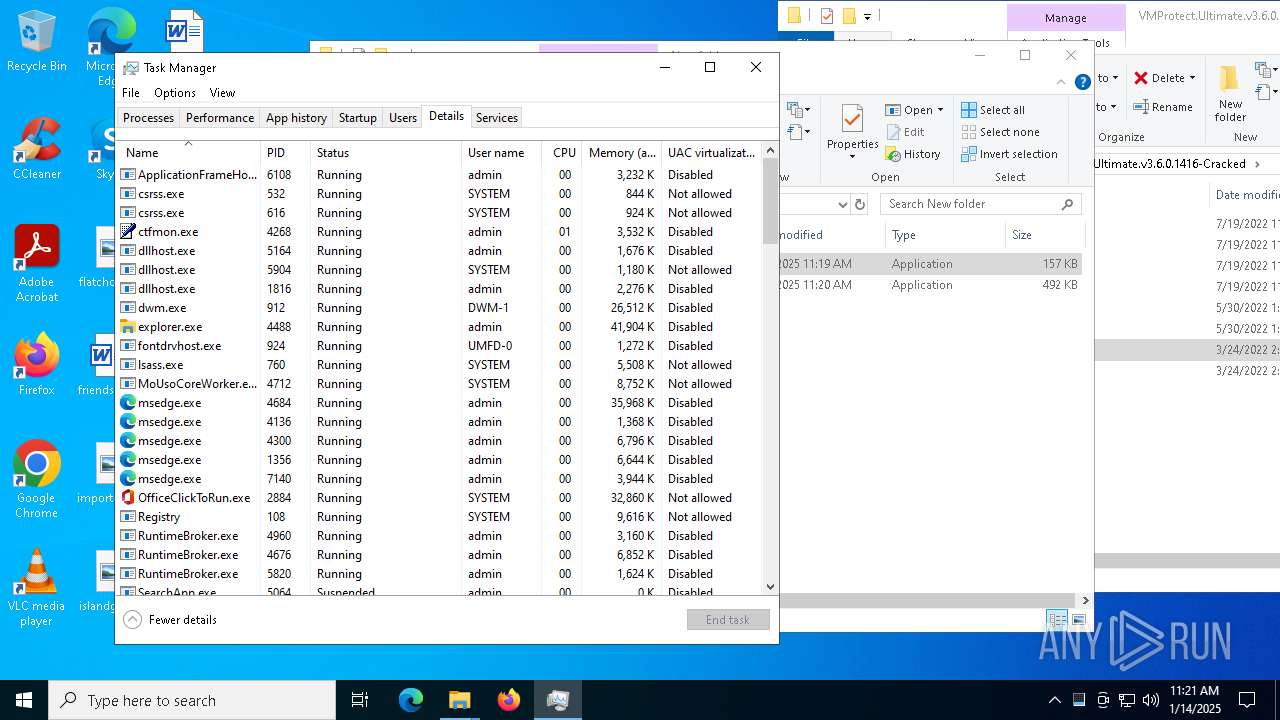
Task: Open Task Manager View menu
Action: (222, 93)
